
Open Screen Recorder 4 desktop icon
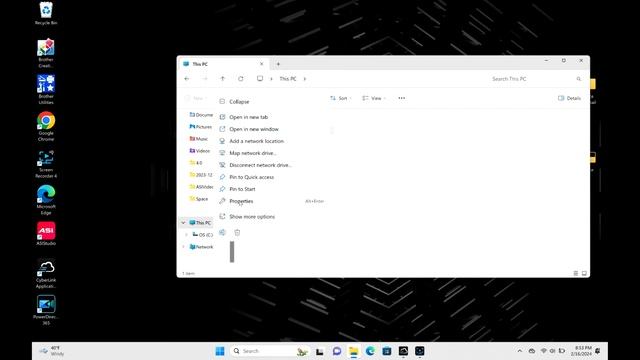46,164
